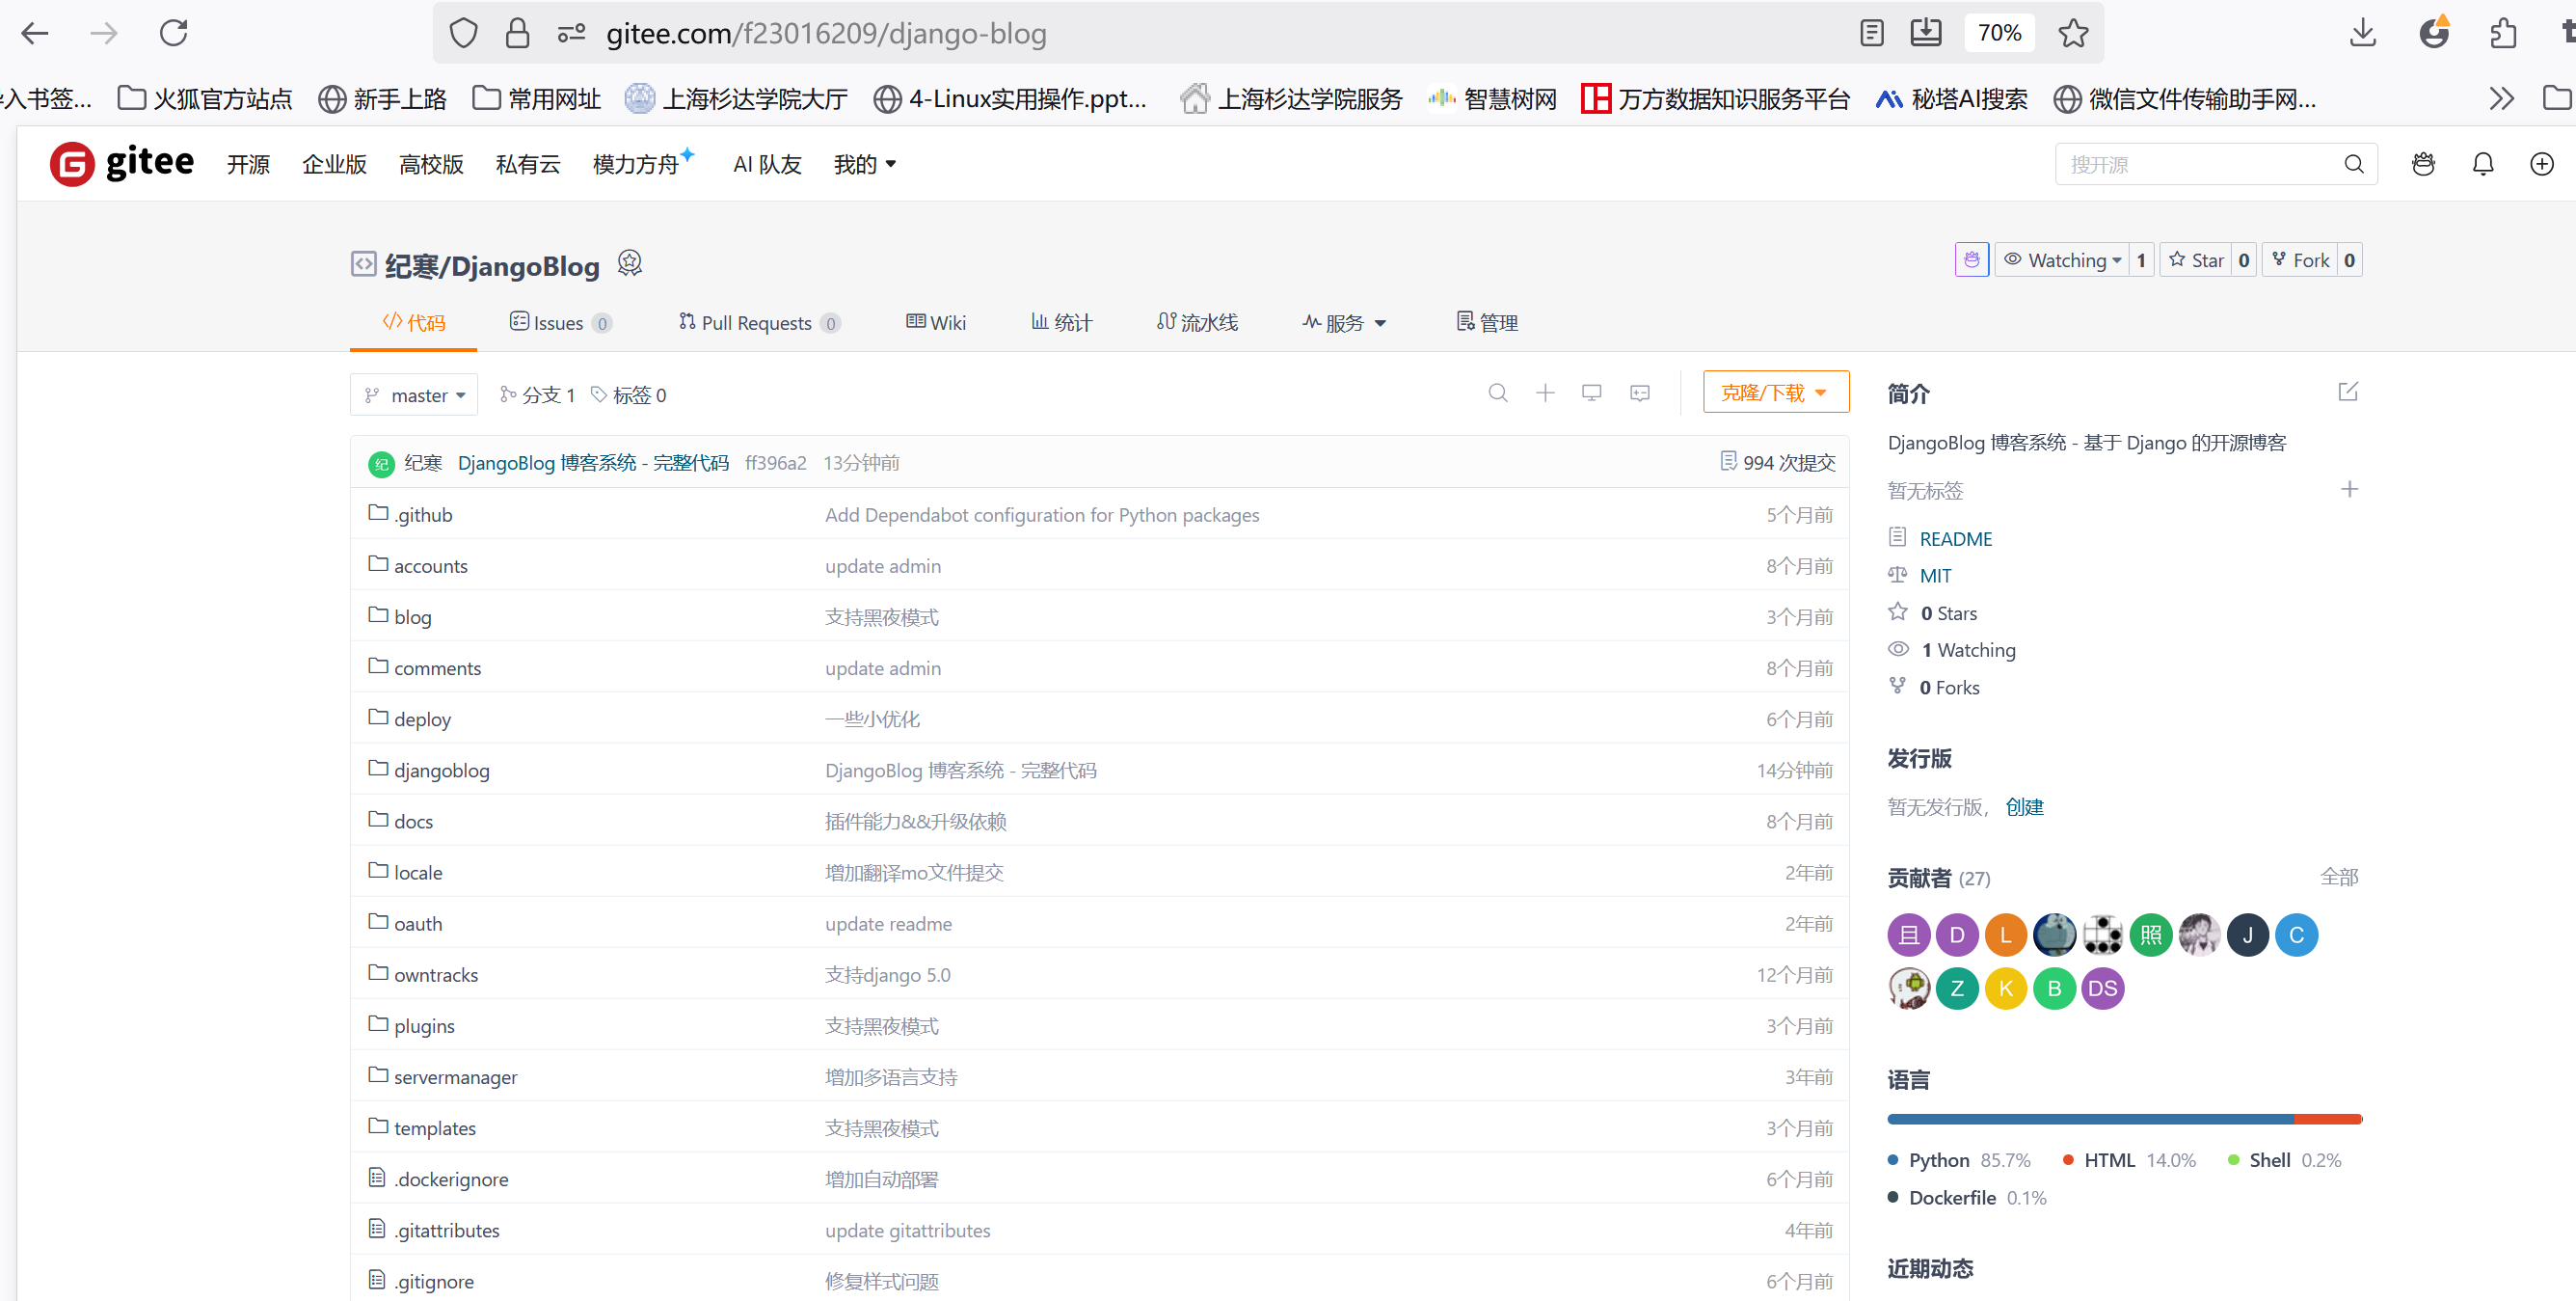2576x1301 pixels.
Task: Click the Python segment of language bar
Action: [2090, 1119]
